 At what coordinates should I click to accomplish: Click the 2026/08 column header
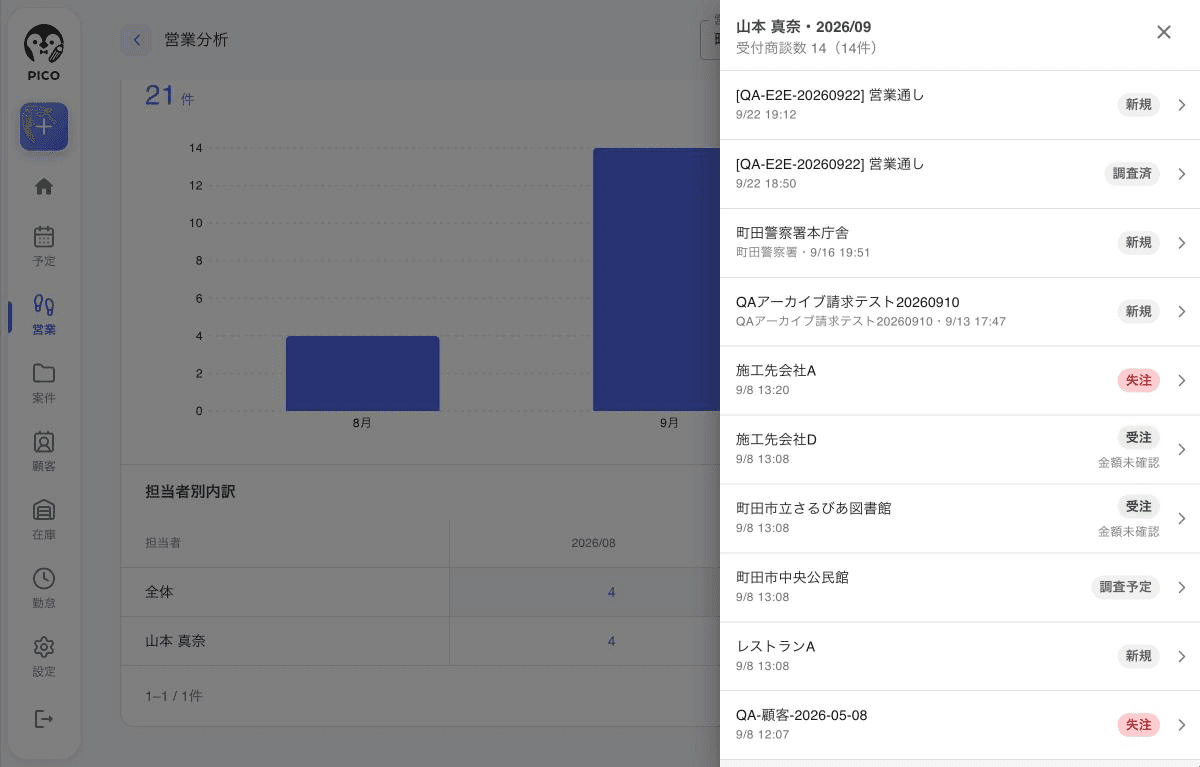(593, 543)
